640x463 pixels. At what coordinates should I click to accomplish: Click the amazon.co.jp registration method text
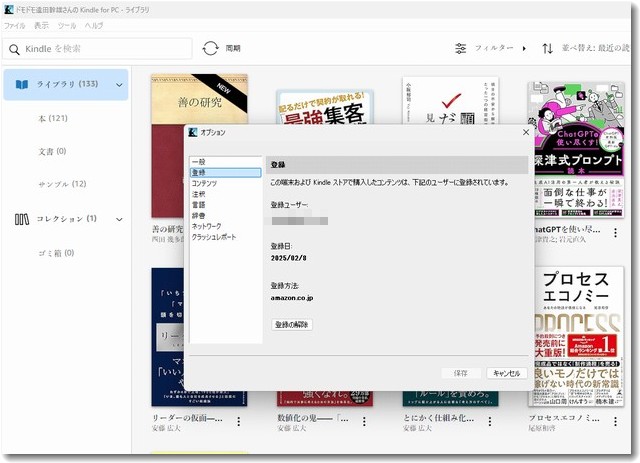point(292,298)
